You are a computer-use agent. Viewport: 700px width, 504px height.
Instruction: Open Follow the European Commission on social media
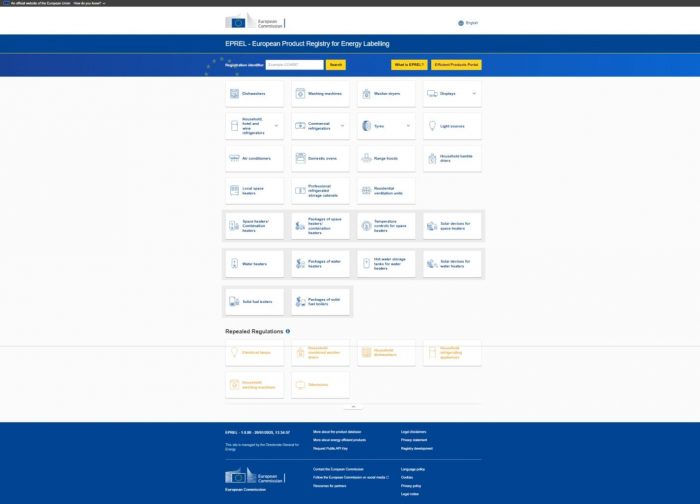click(x=351, y=477)
